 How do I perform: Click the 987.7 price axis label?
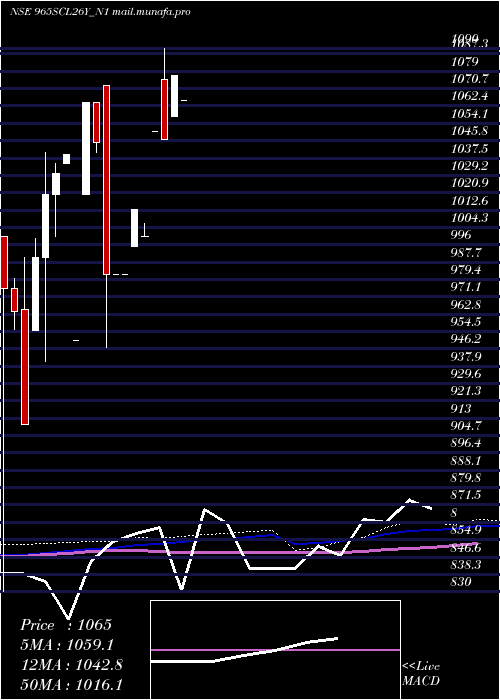(467, 253)
